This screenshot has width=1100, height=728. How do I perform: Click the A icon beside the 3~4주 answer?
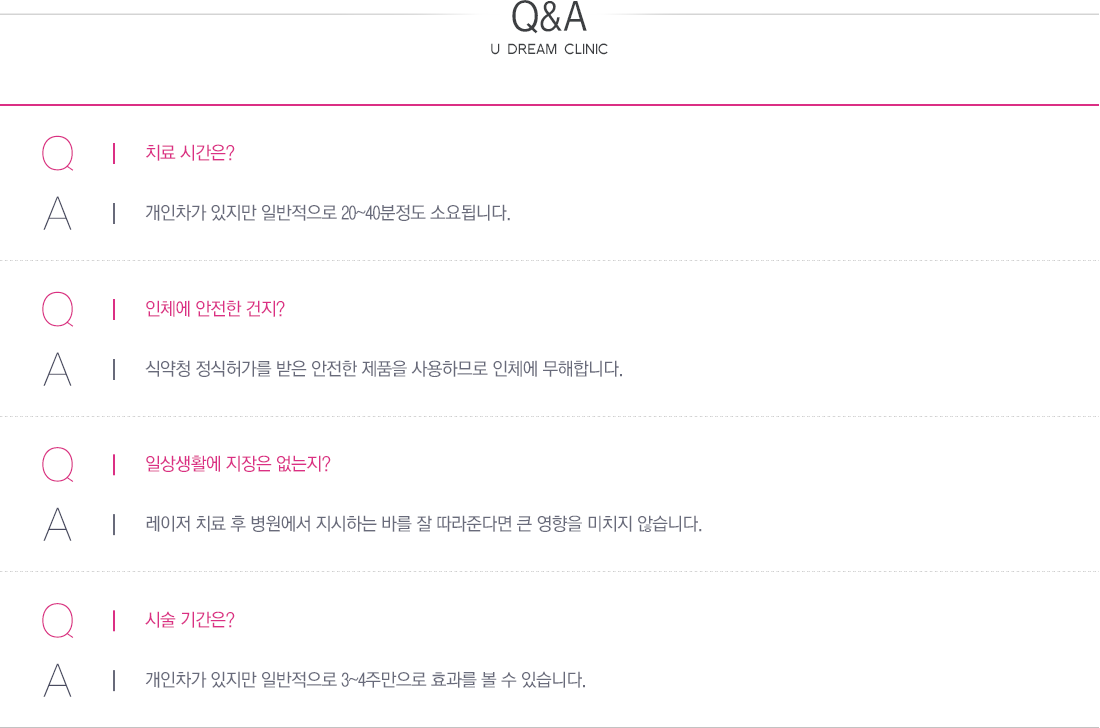tap(58, 680)
